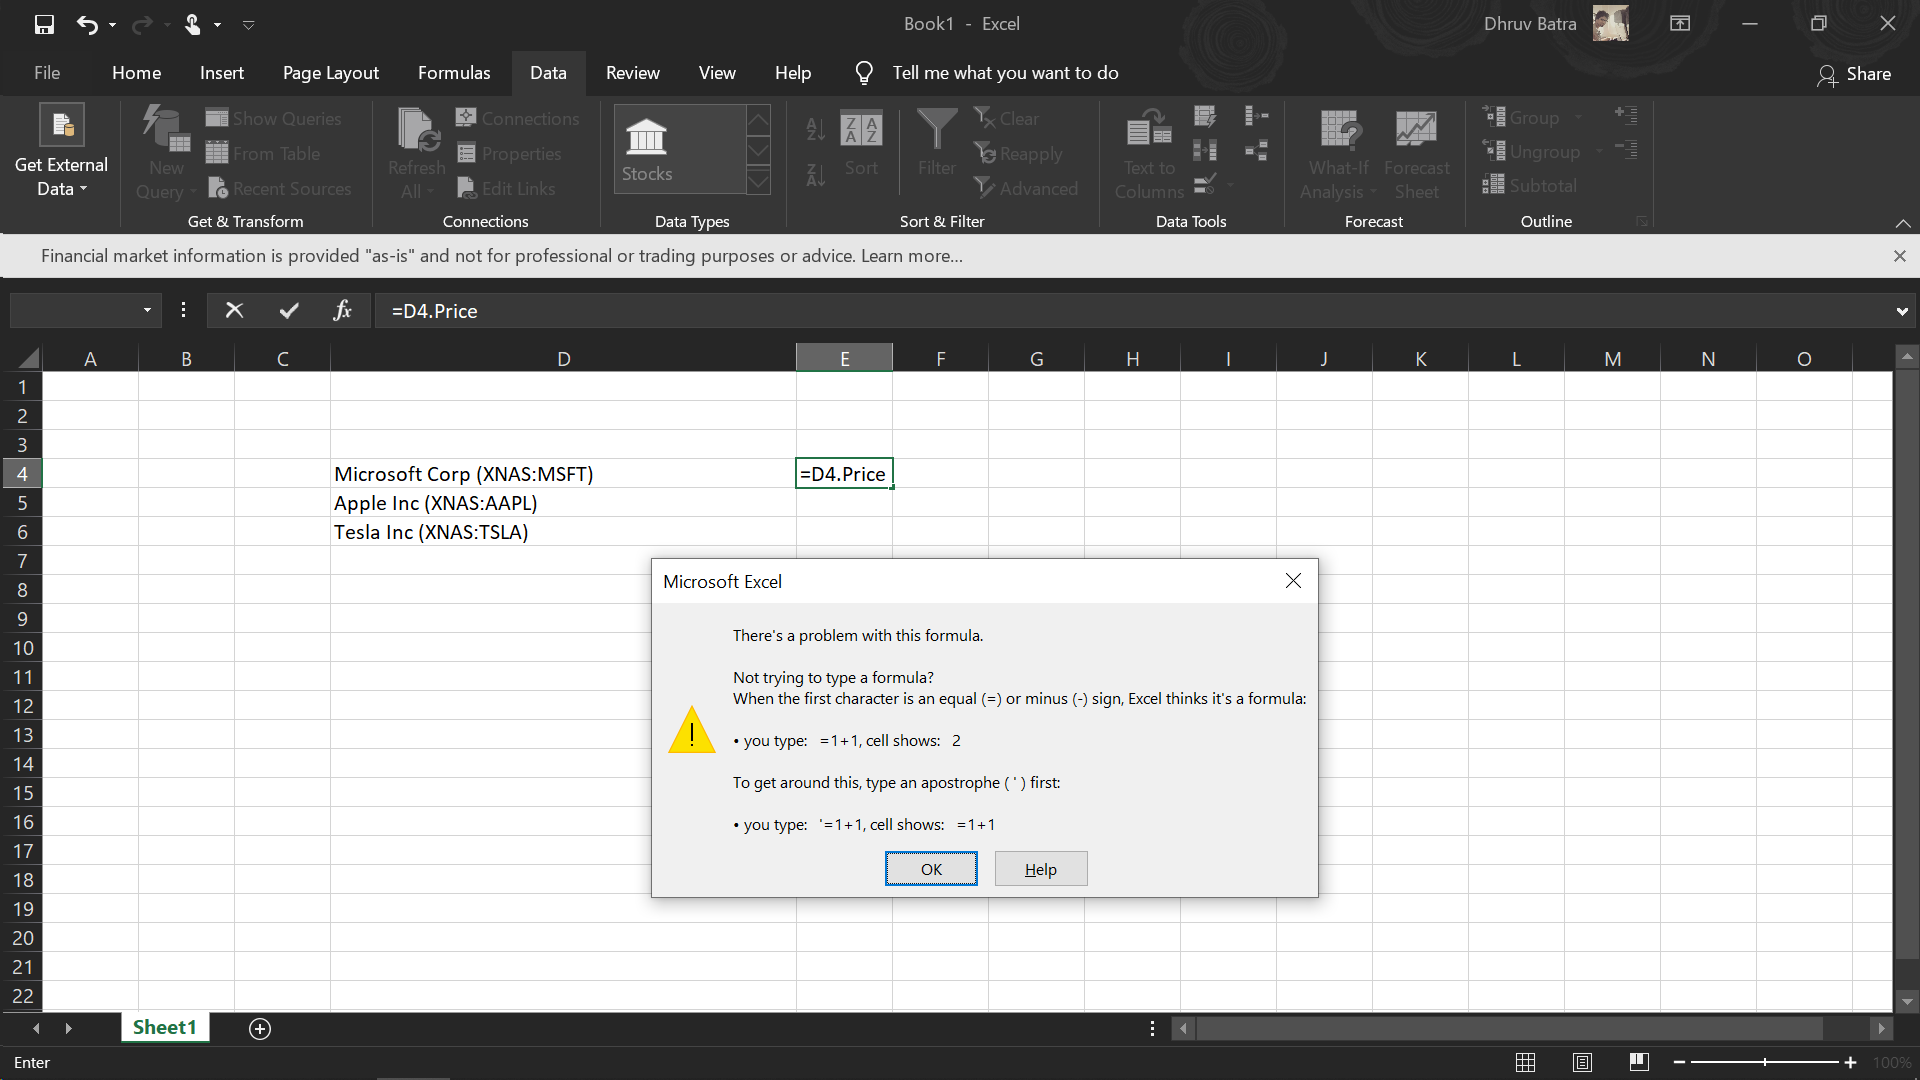Close the Microsoft Excel error dialog
Viewport: 1920px width, 1080px height.
(1293, 581)
